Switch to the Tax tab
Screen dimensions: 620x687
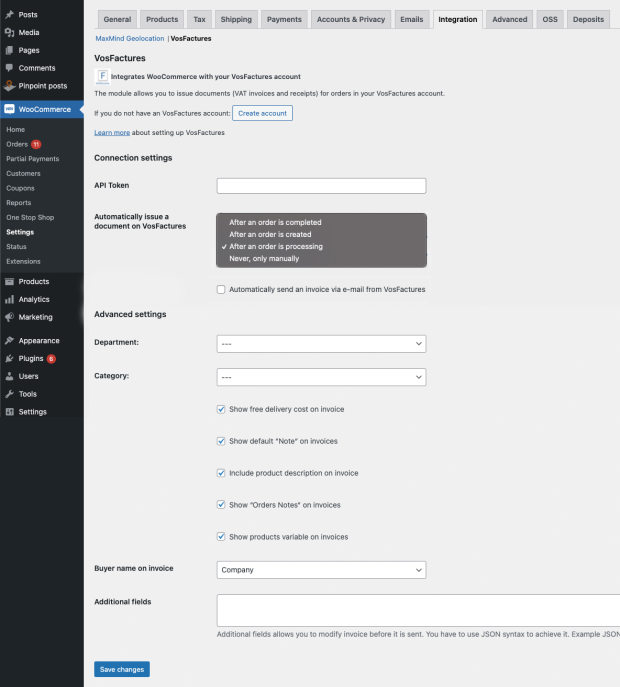[199, 19]
